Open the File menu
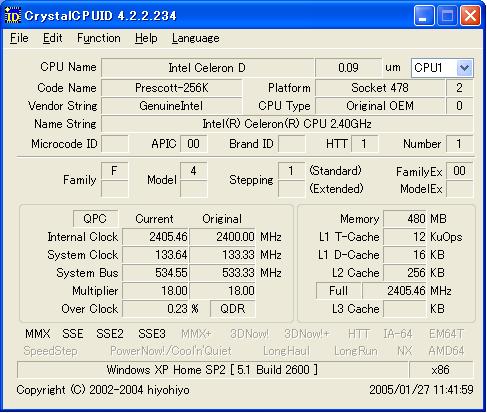Viewport: 487px width, 413px height. click(19, 38)
